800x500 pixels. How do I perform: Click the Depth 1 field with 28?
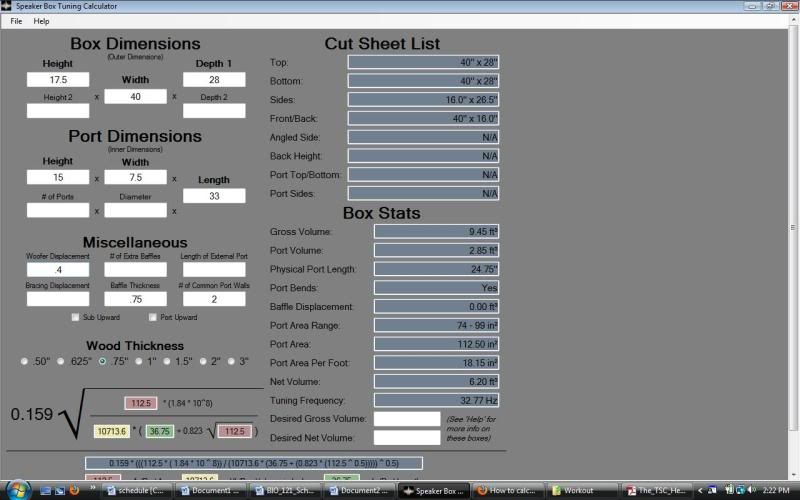tap(214, 80)
